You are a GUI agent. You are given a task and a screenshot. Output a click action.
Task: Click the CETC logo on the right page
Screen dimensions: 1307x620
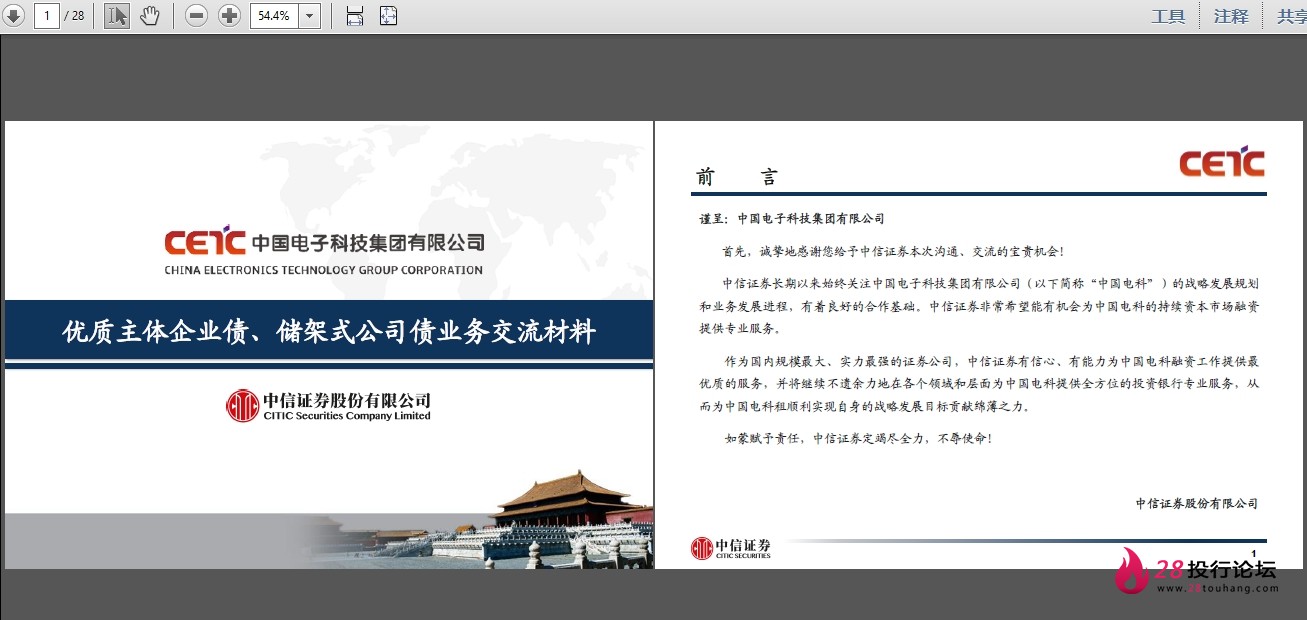pyautogui.click(x=1222, y=163)
